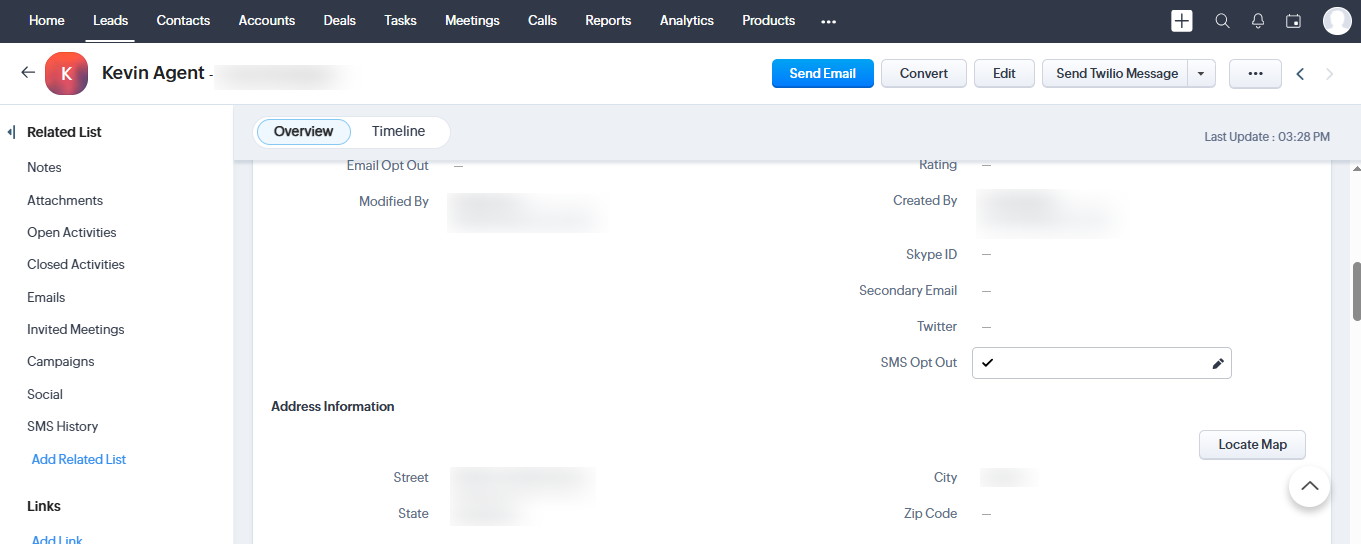The image size is (1361, 544).
Task: Open the notifications bell icon
Action: pyautogui.click(x=1258, y=21)
